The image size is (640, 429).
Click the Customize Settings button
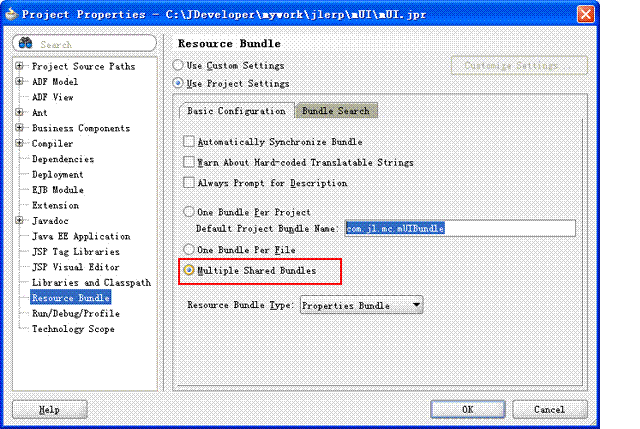tap(519, 65)
